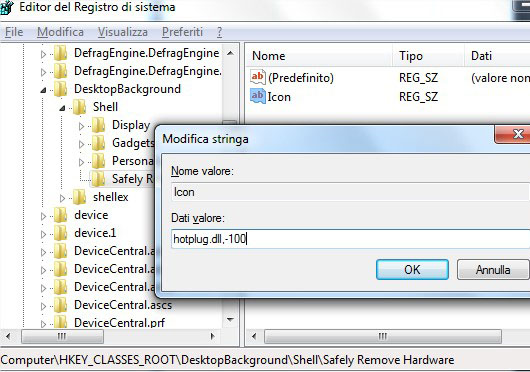Select the DeviceCentral.ascs folder icon

(x=61, y=305)
